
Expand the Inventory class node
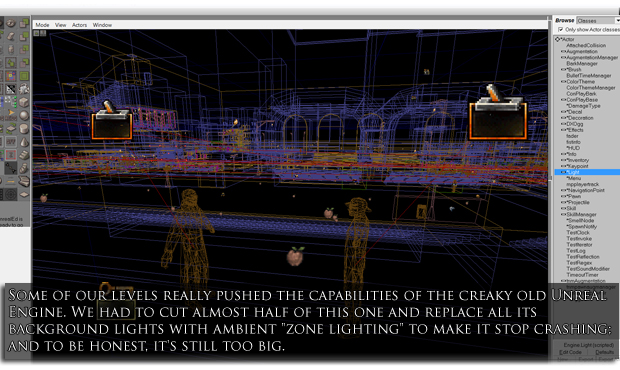pyautogui.click(x=563, y=160)
